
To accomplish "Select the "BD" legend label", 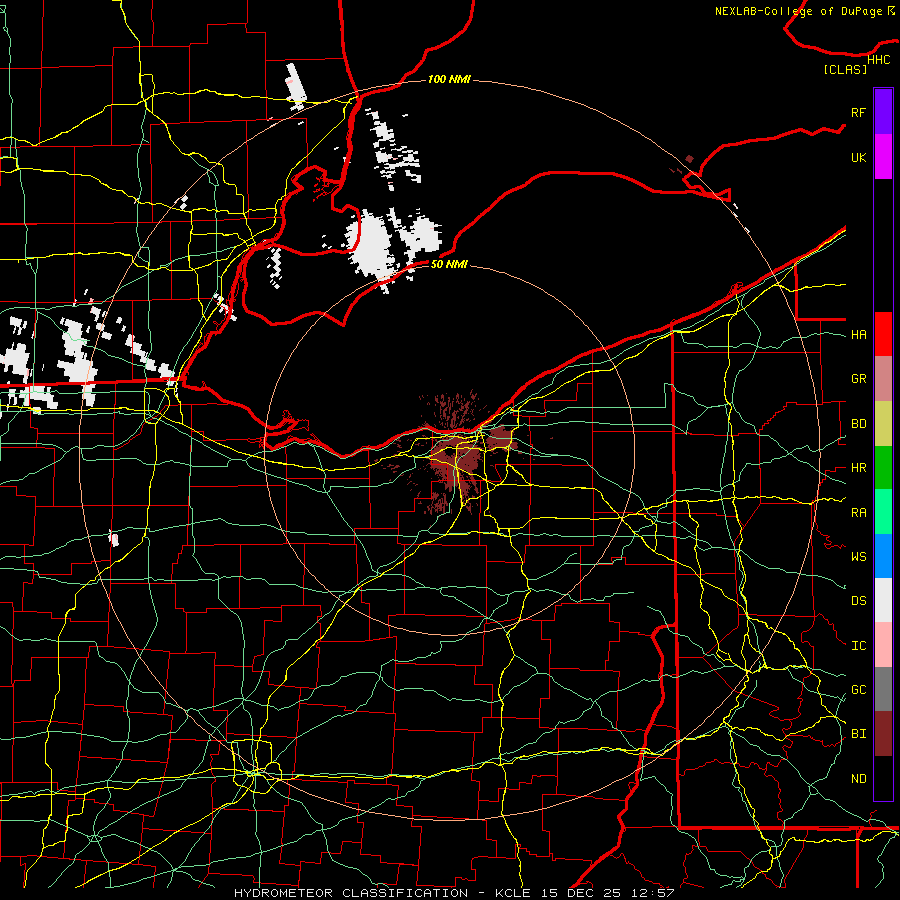I will click(858, 424).
